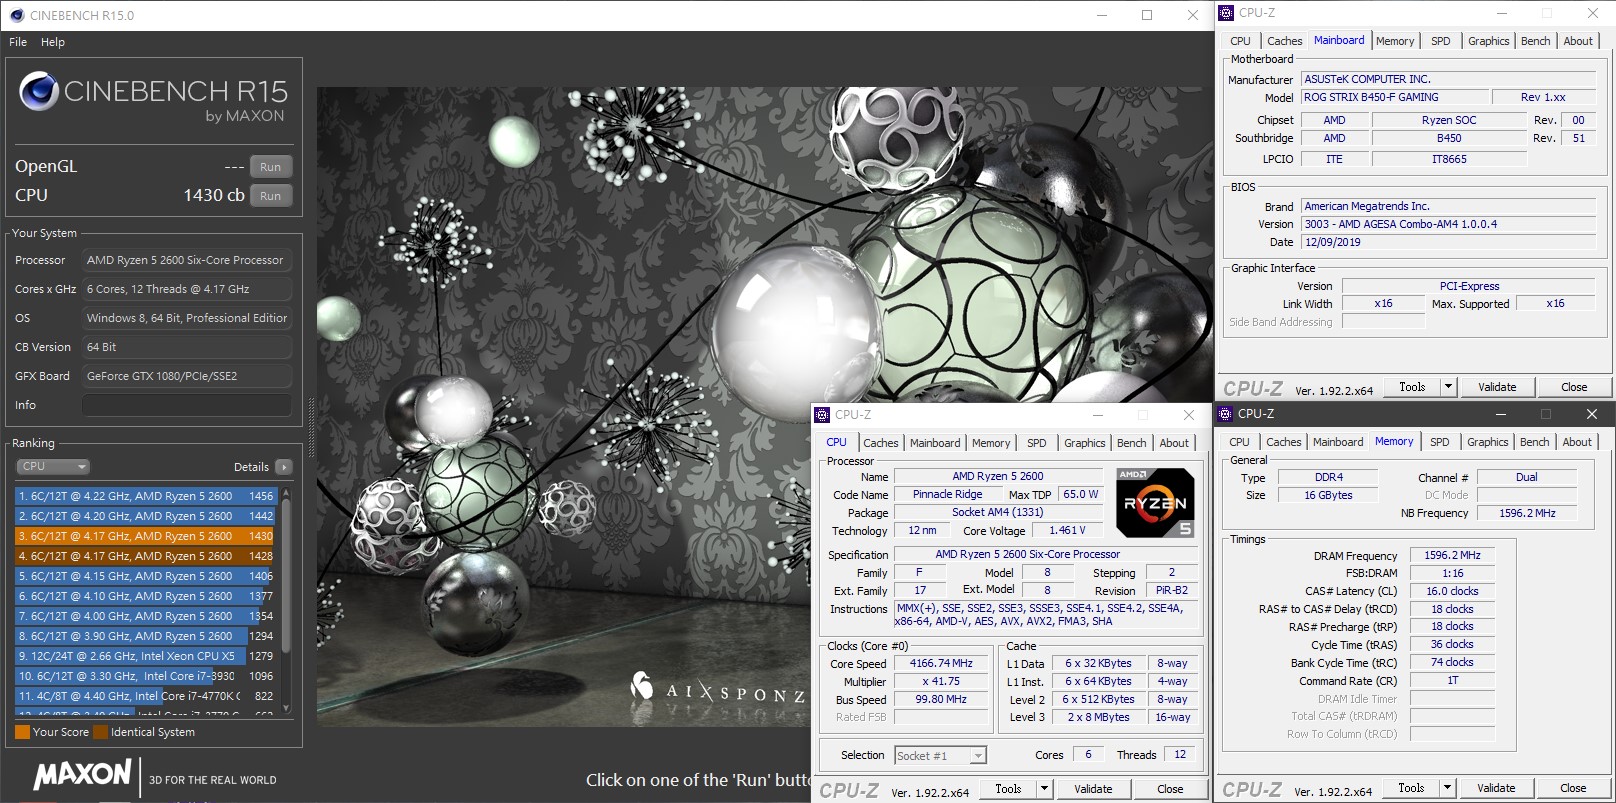Open Graphics tab in Memory CPU-Z window

1487,442
